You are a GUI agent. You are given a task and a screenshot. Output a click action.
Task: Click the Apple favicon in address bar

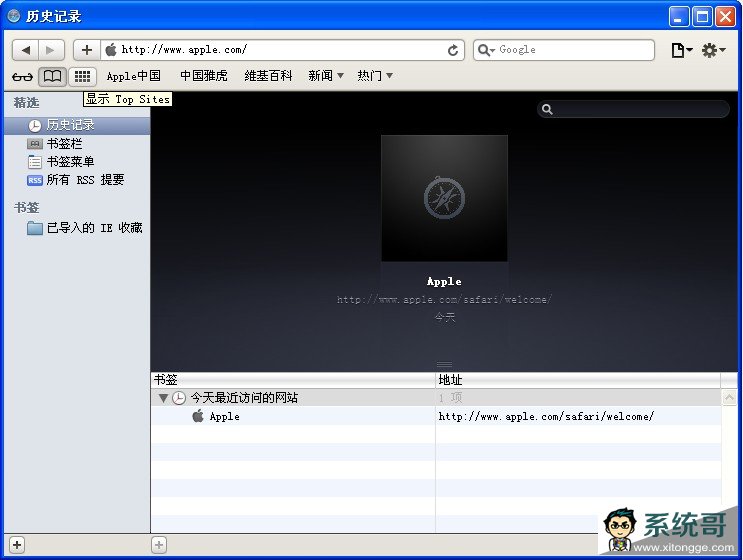(x=110, y=50)
